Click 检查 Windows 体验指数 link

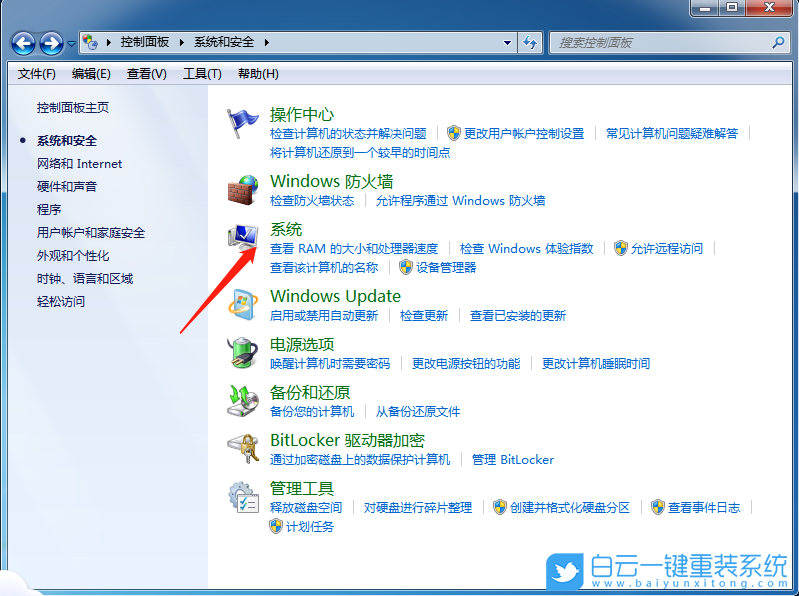526,249
